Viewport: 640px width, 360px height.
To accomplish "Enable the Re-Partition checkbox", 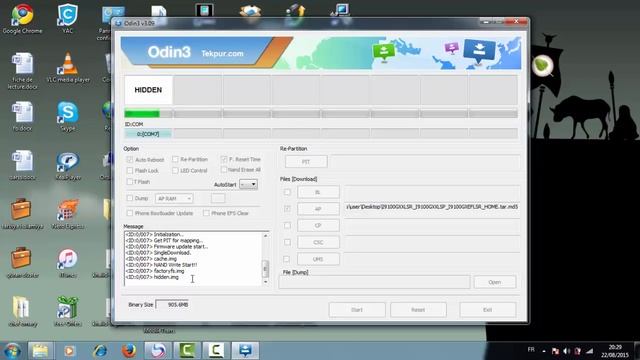I will click(175, 159).
